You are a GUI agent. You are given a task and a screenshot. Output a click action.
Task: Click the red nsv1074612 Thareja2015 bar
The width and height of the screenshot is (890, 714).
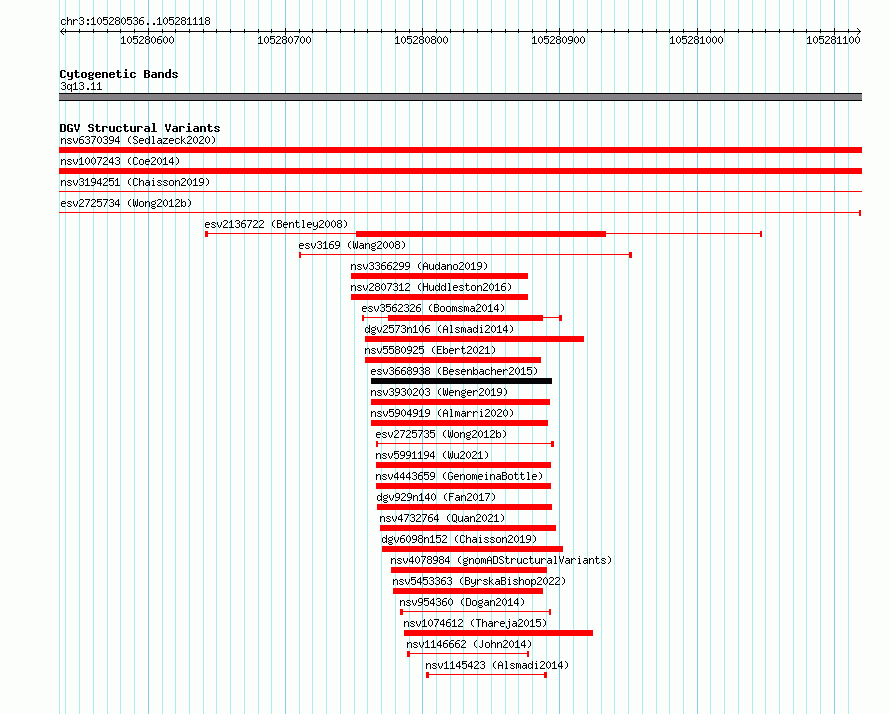click(x=498, y=633)
